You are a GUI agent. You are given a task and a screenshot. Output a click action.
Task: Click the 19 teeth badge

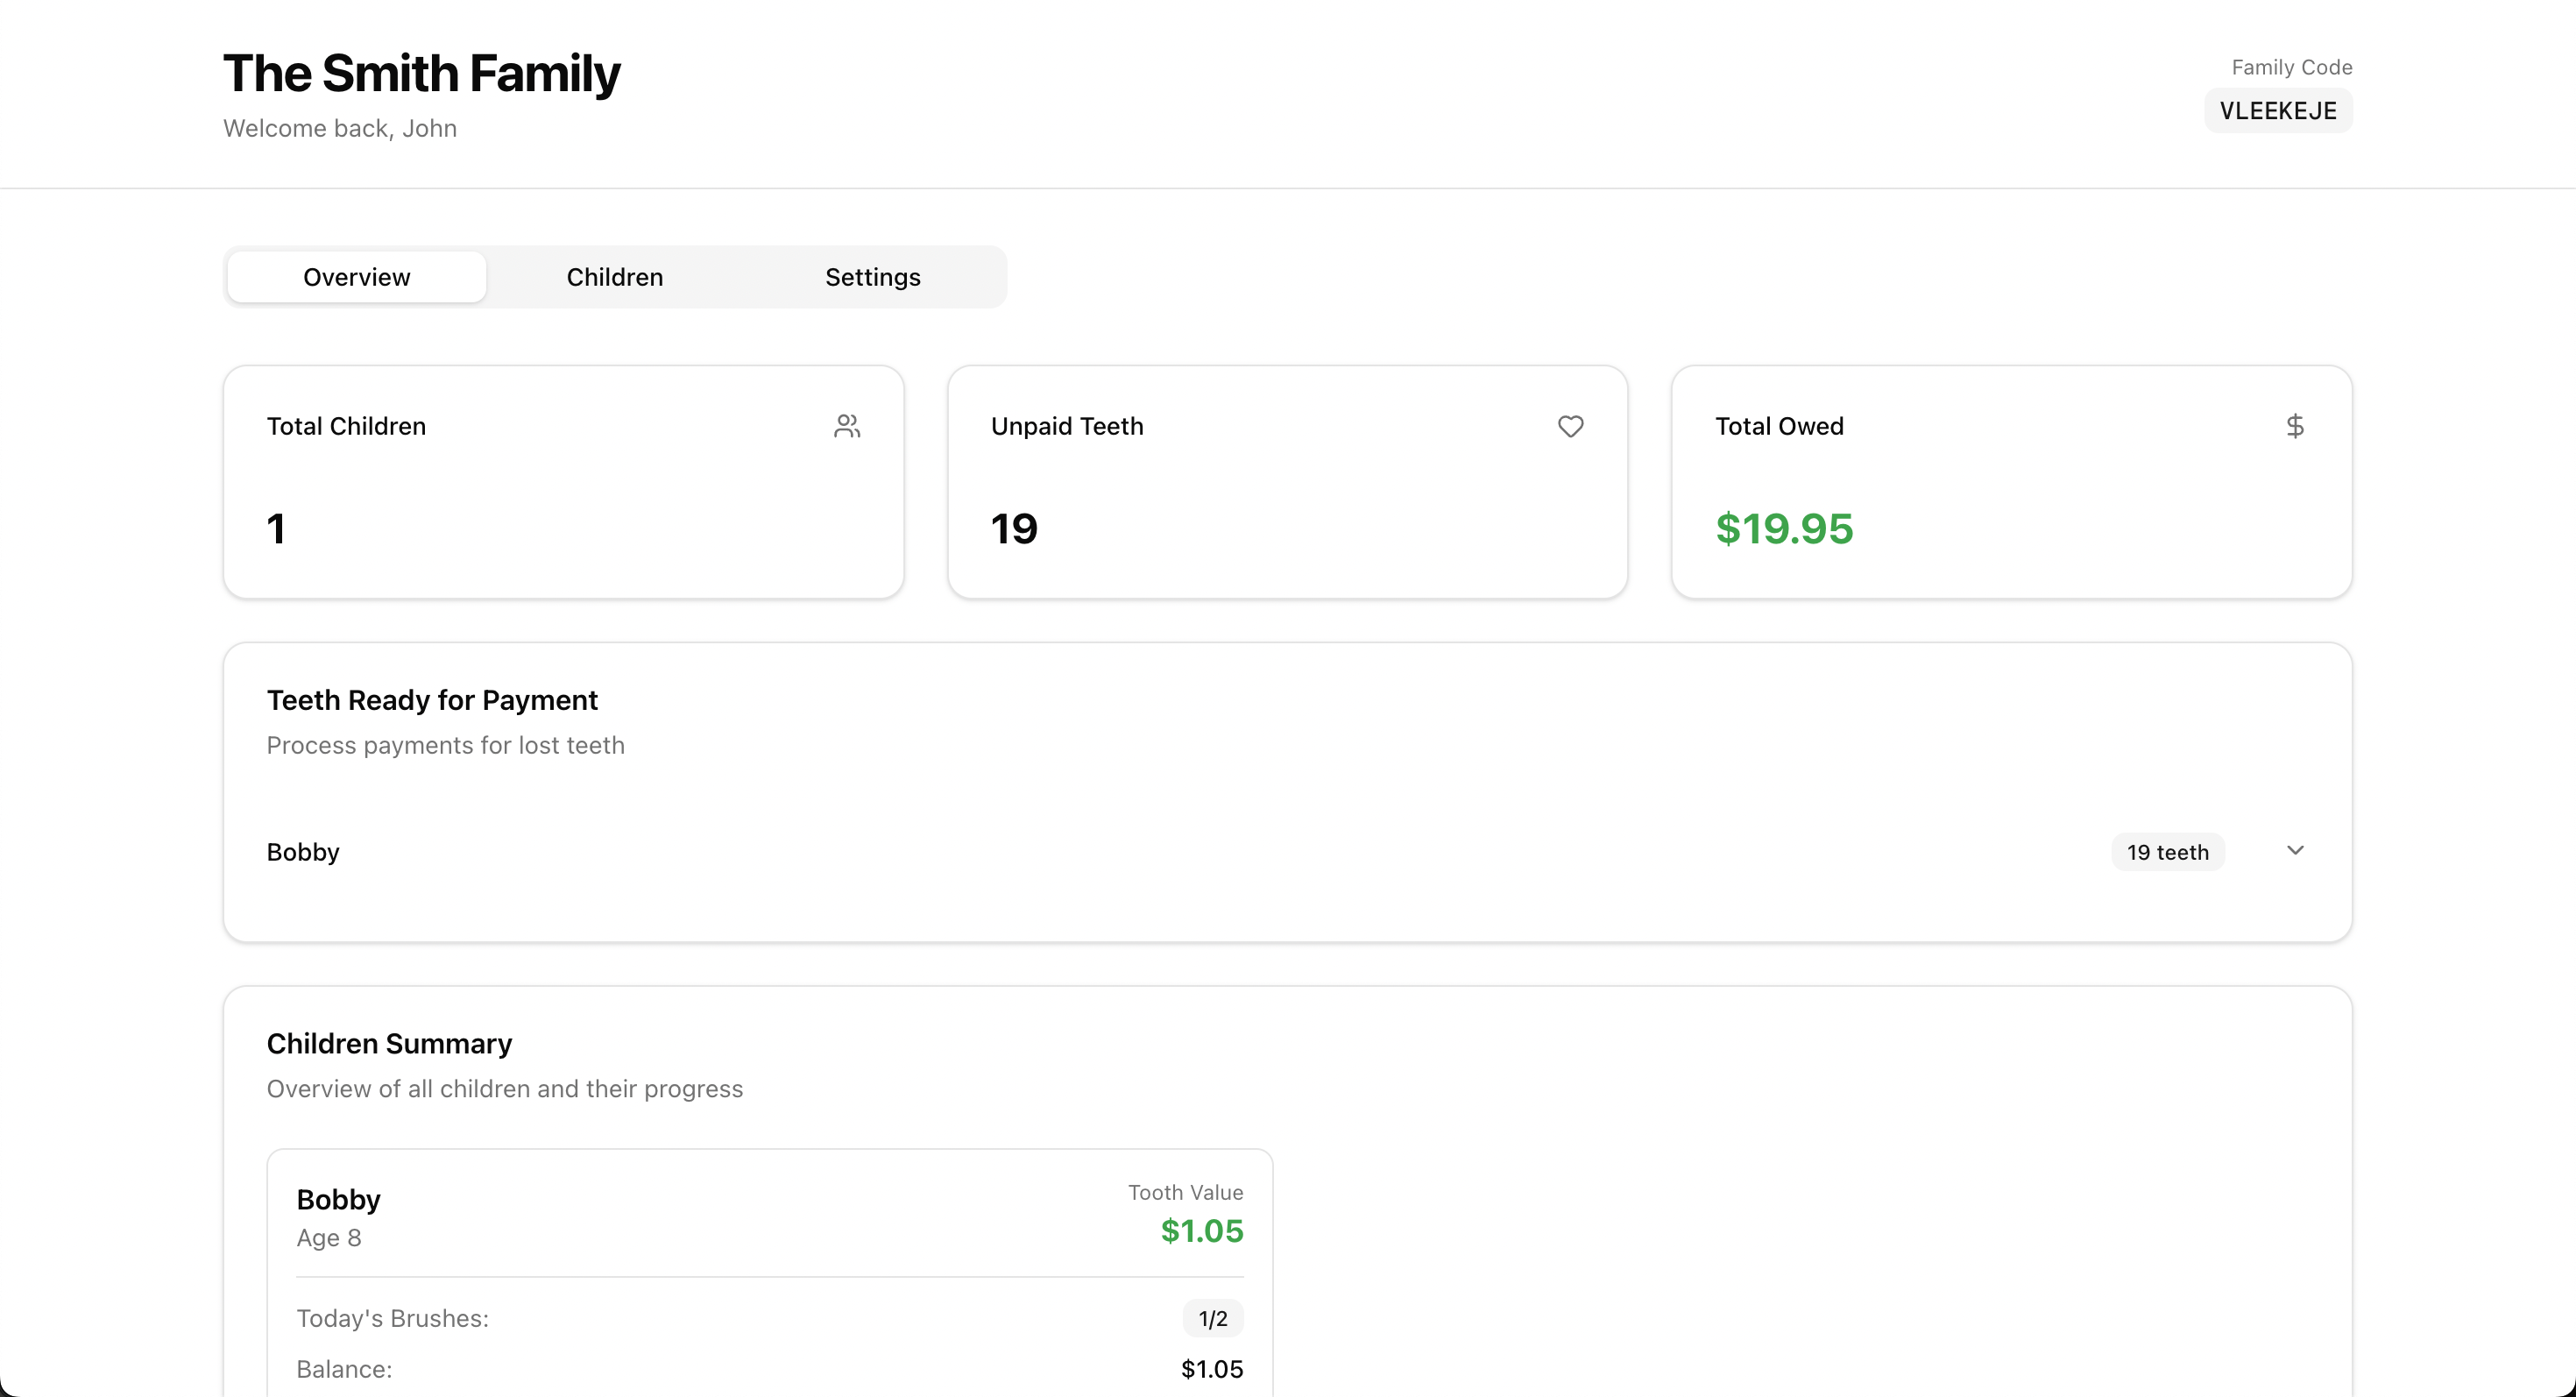pyautogui.click(x=2167, y=852)
